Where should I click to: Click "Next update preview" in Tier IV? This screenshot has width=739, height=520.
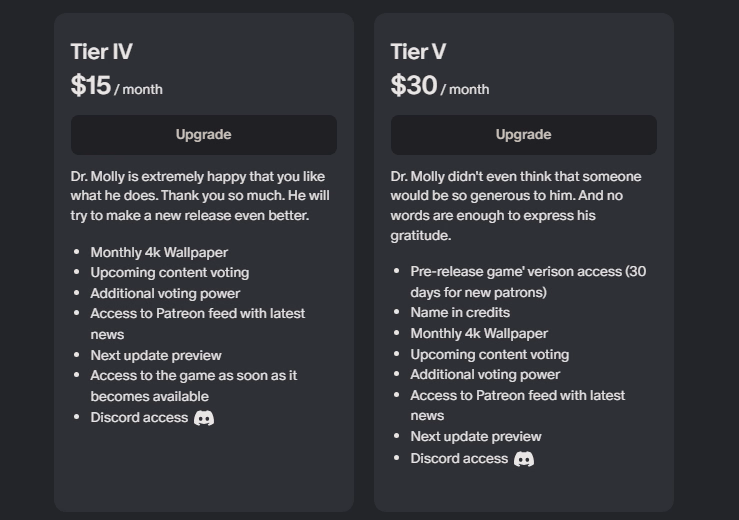point(156,355)
